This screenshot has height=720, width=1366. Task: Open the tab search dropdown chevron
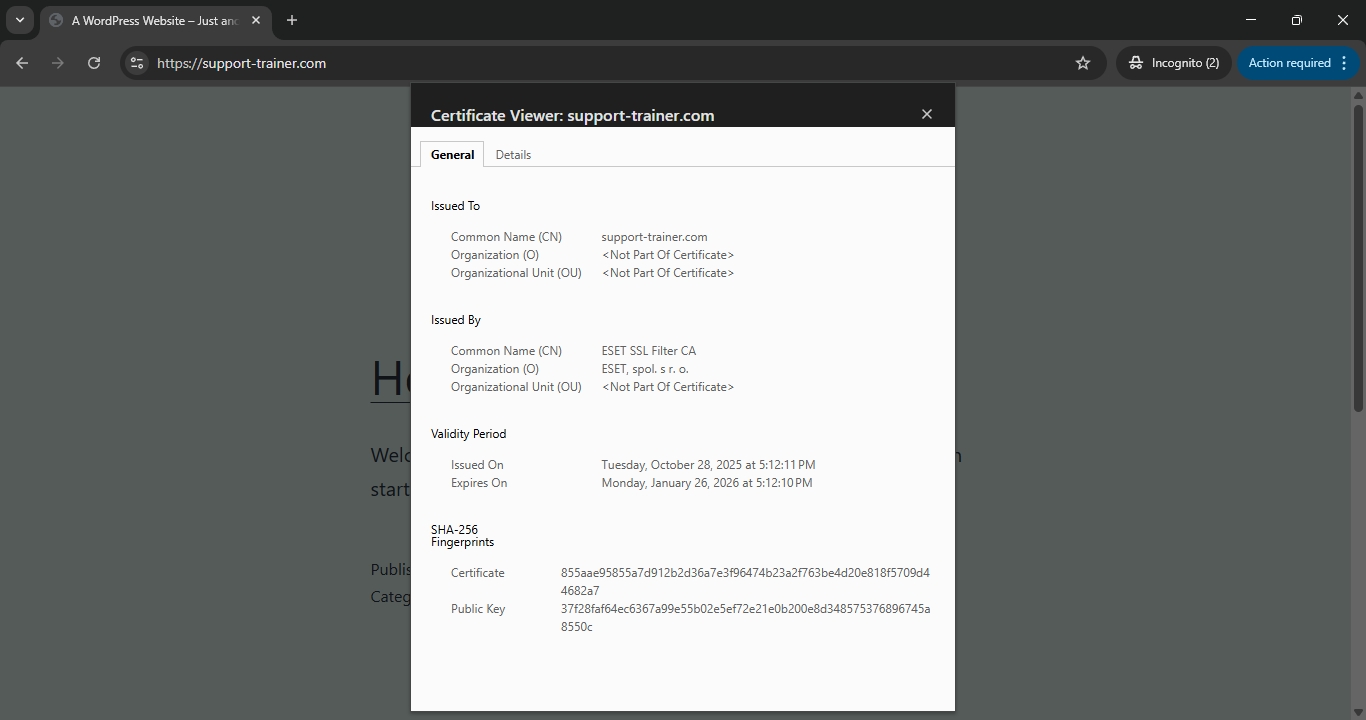point(19,20)
